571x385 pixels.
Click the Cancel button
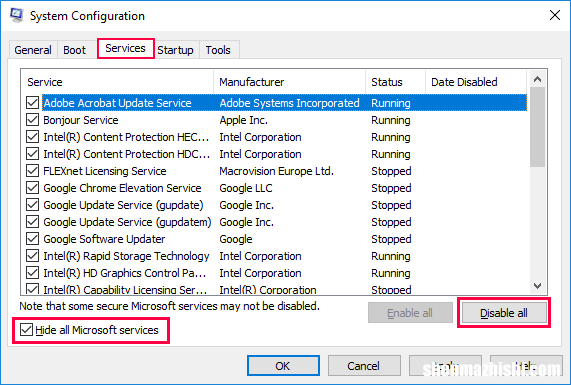(364, 366)
